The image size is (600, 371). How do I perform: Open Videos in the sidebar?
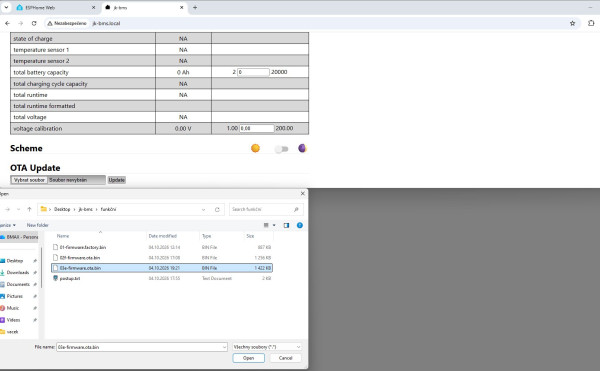click(x=13, y=320)
